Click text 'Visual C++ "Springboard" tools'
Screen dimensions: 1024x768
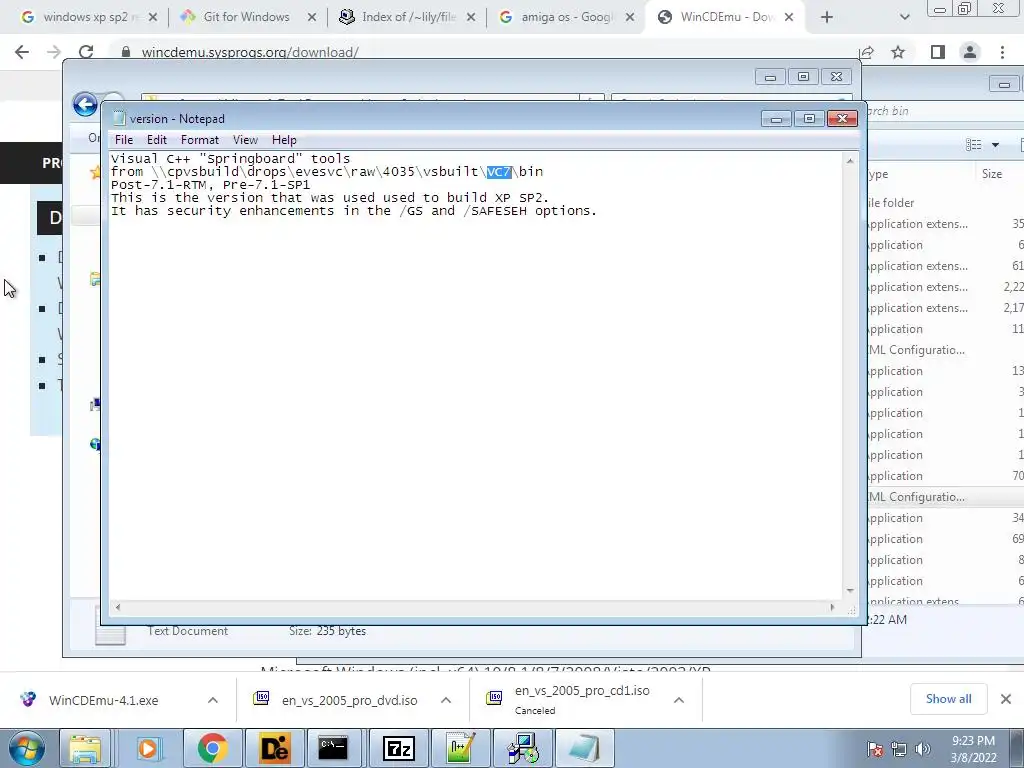tap(231, 159)
